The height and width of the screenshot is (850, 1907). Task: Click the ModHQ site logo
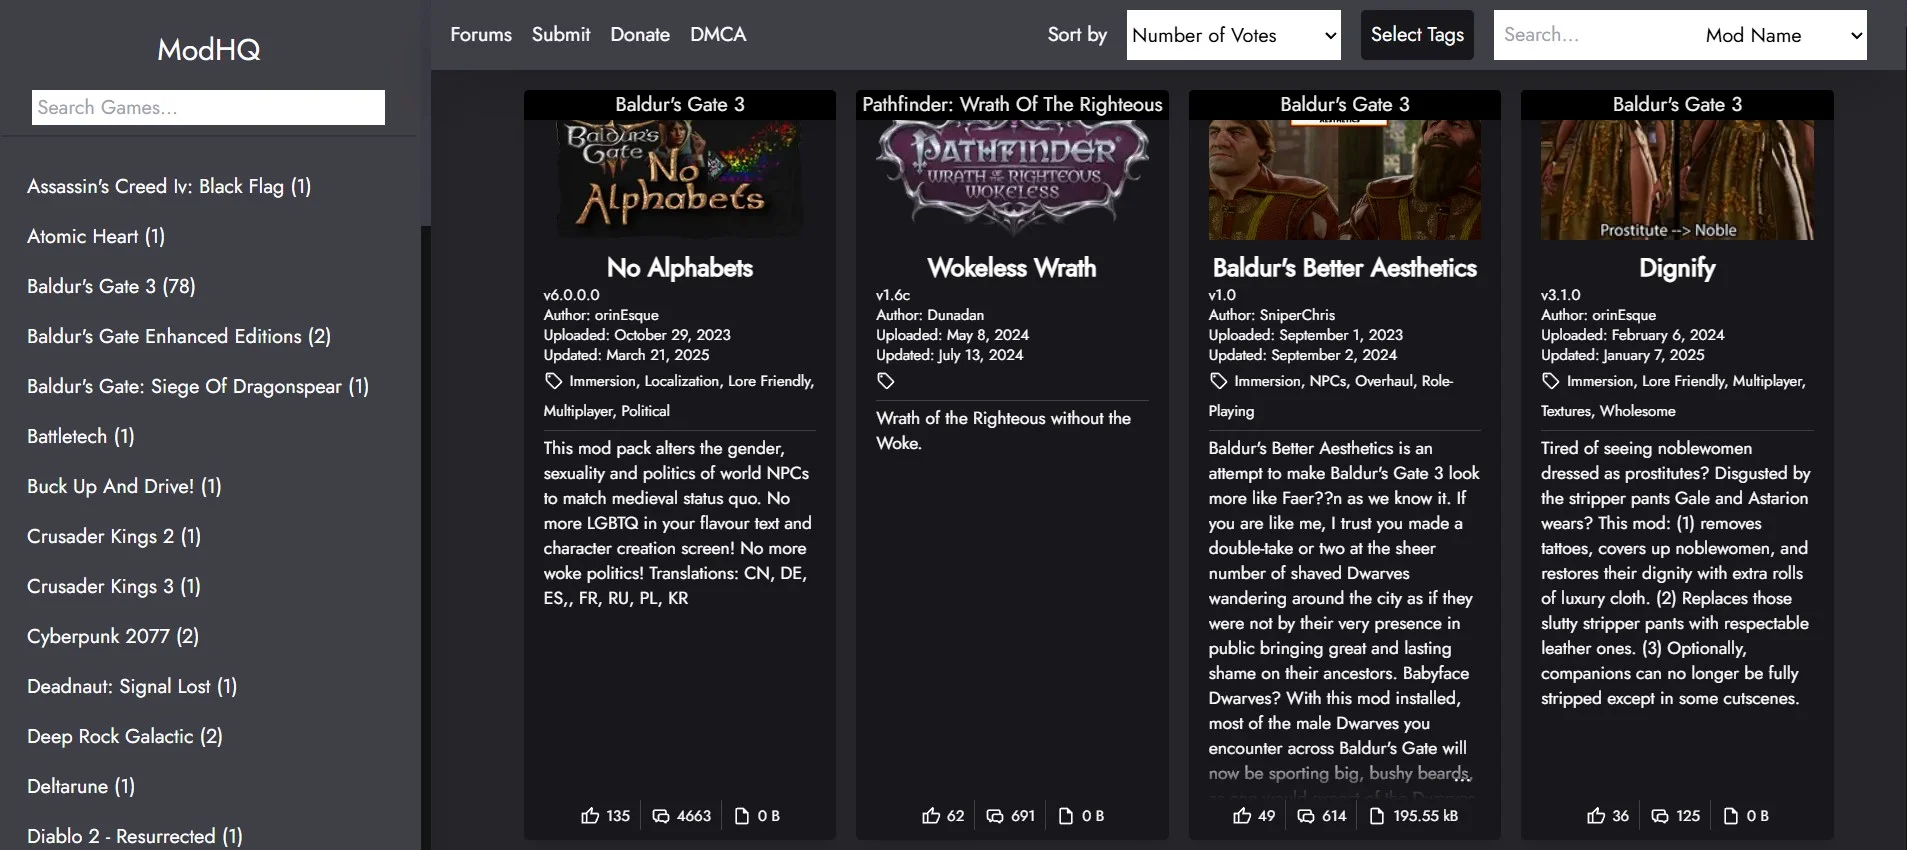209,49
